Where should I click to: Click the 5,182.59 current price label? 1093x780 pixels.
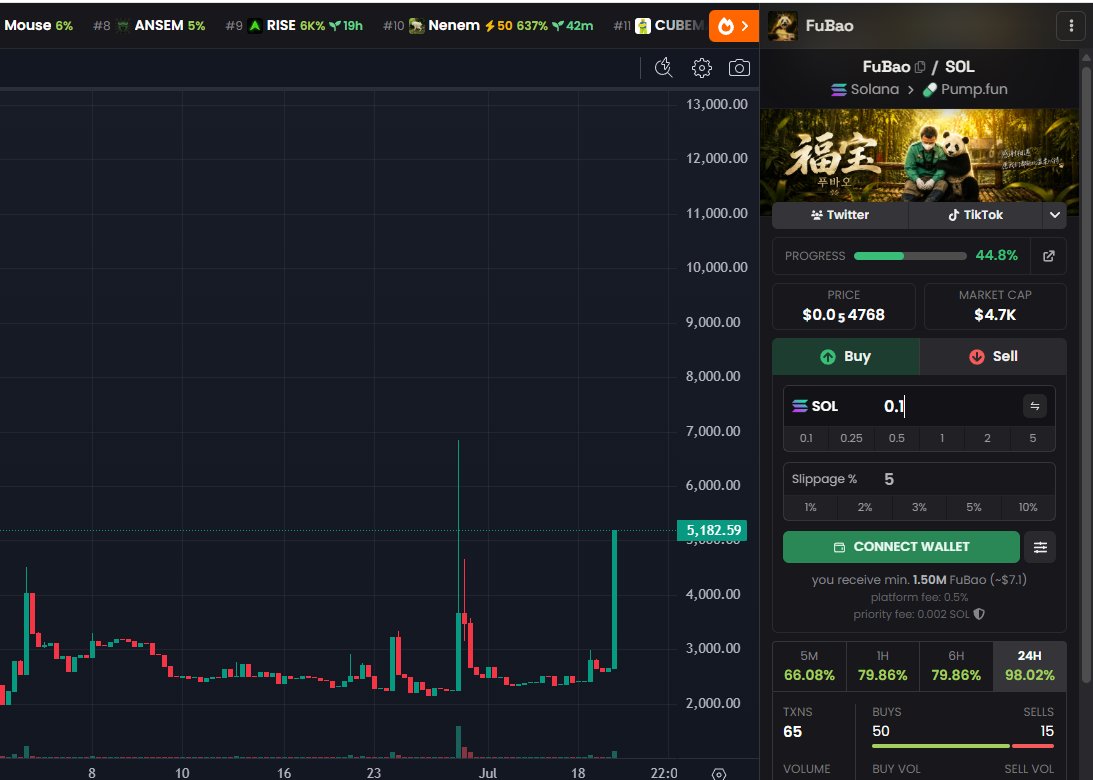point(712,530)
